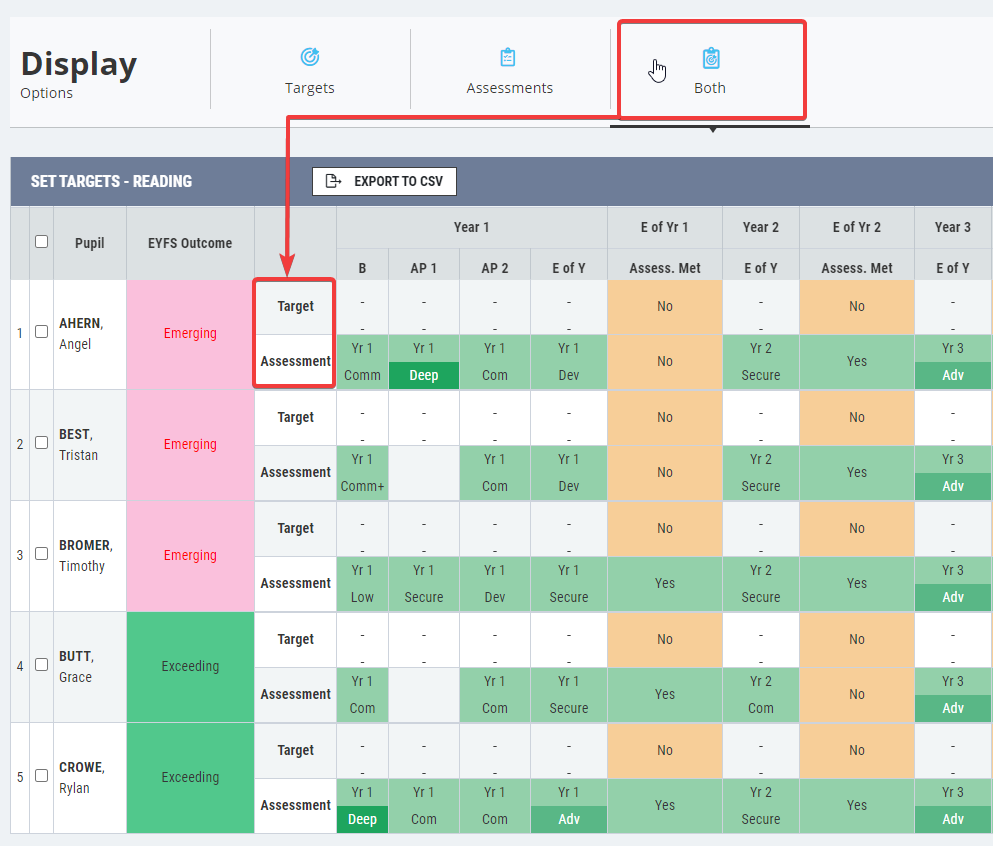Switch to the Assessments display option
Viewport: 993px width, 846px height.
click(510, 88)
